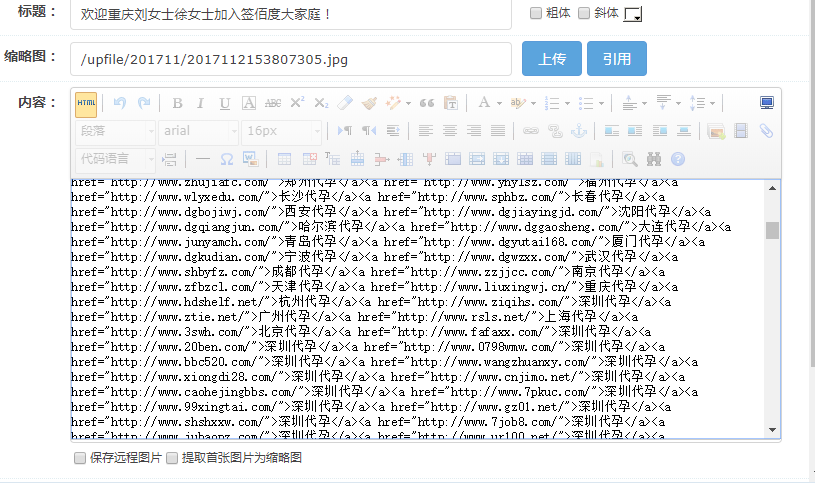Delete table icon with red X

pyautogui.click(x=310, y=159)
